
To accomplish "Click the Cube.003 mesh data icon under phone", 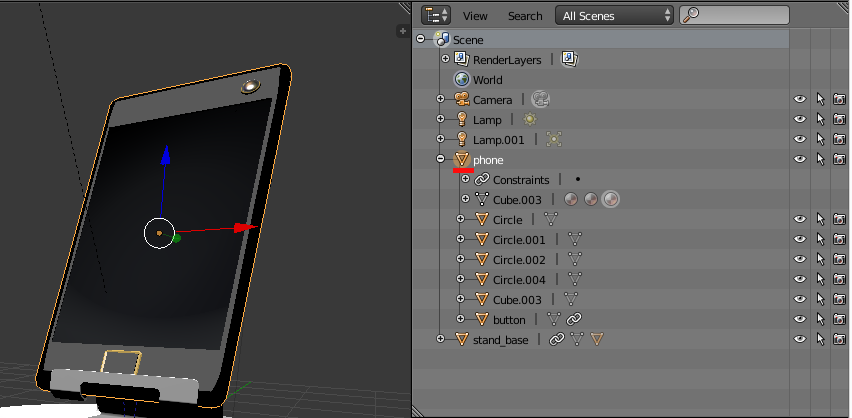I will (482, 199).
